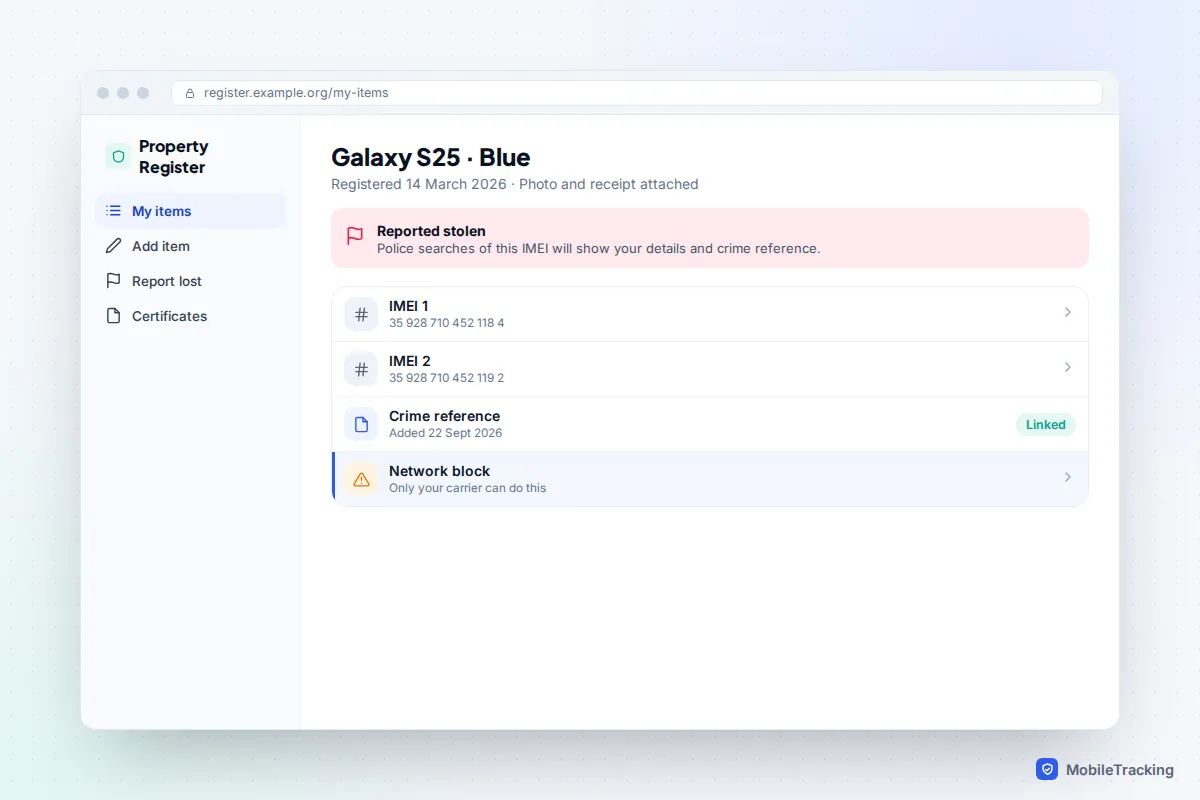The height and width of the screenshot is (800, 1200).
Task: Click the hash icon beside IMEI 1
Action: pyautogui.click(x=361, y=314)
